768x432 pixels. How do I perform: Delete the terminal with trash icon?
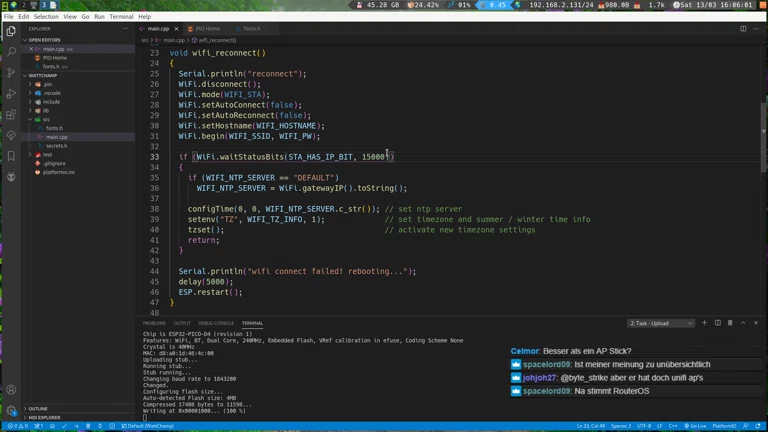730,323
